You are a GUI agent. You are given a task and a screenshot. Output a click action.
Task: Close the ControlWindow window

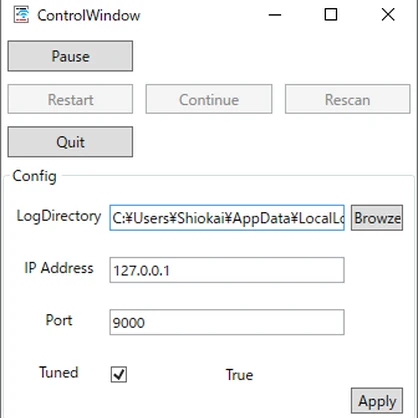pos(388,15)
